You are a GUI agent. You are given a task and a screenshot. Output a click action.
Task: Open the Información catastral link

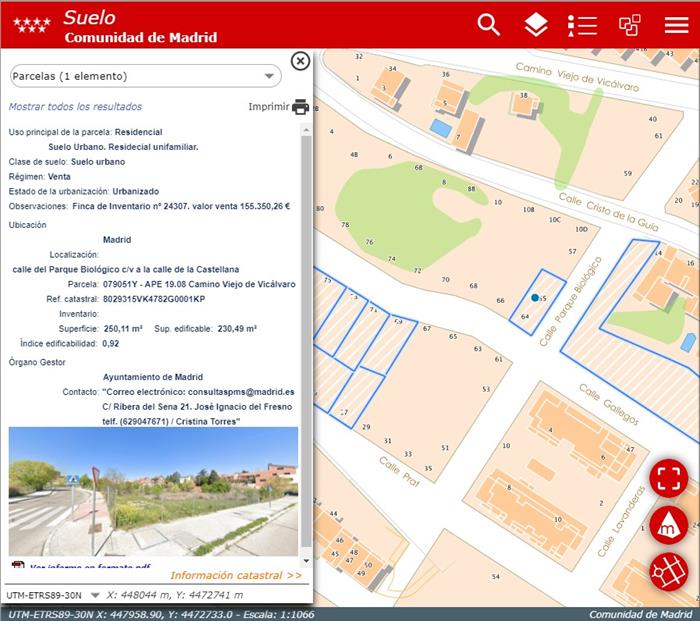click(236, 575)
